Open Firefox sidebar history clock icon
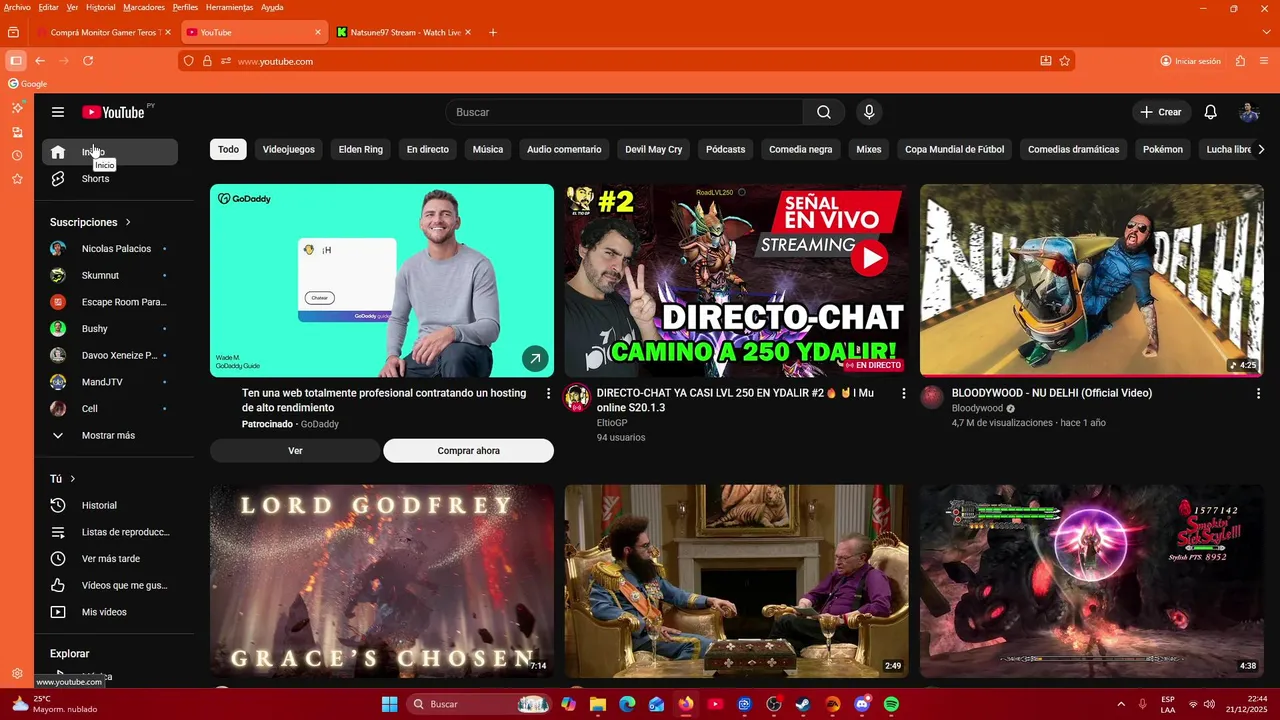This screenshot has width=1280, height=720. point(17,155)
